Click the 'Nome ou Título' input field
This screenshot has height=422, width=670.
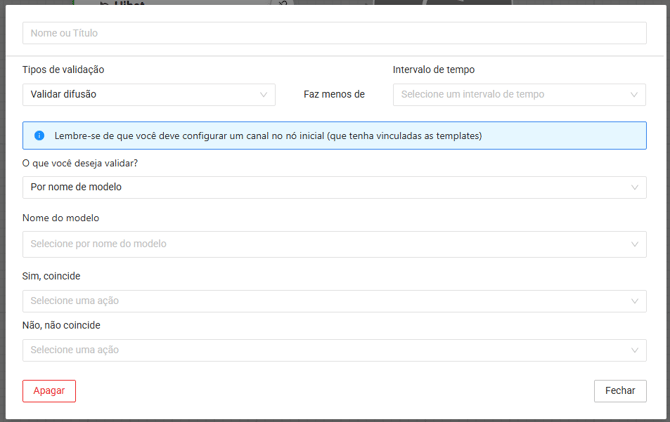point(334,33)
